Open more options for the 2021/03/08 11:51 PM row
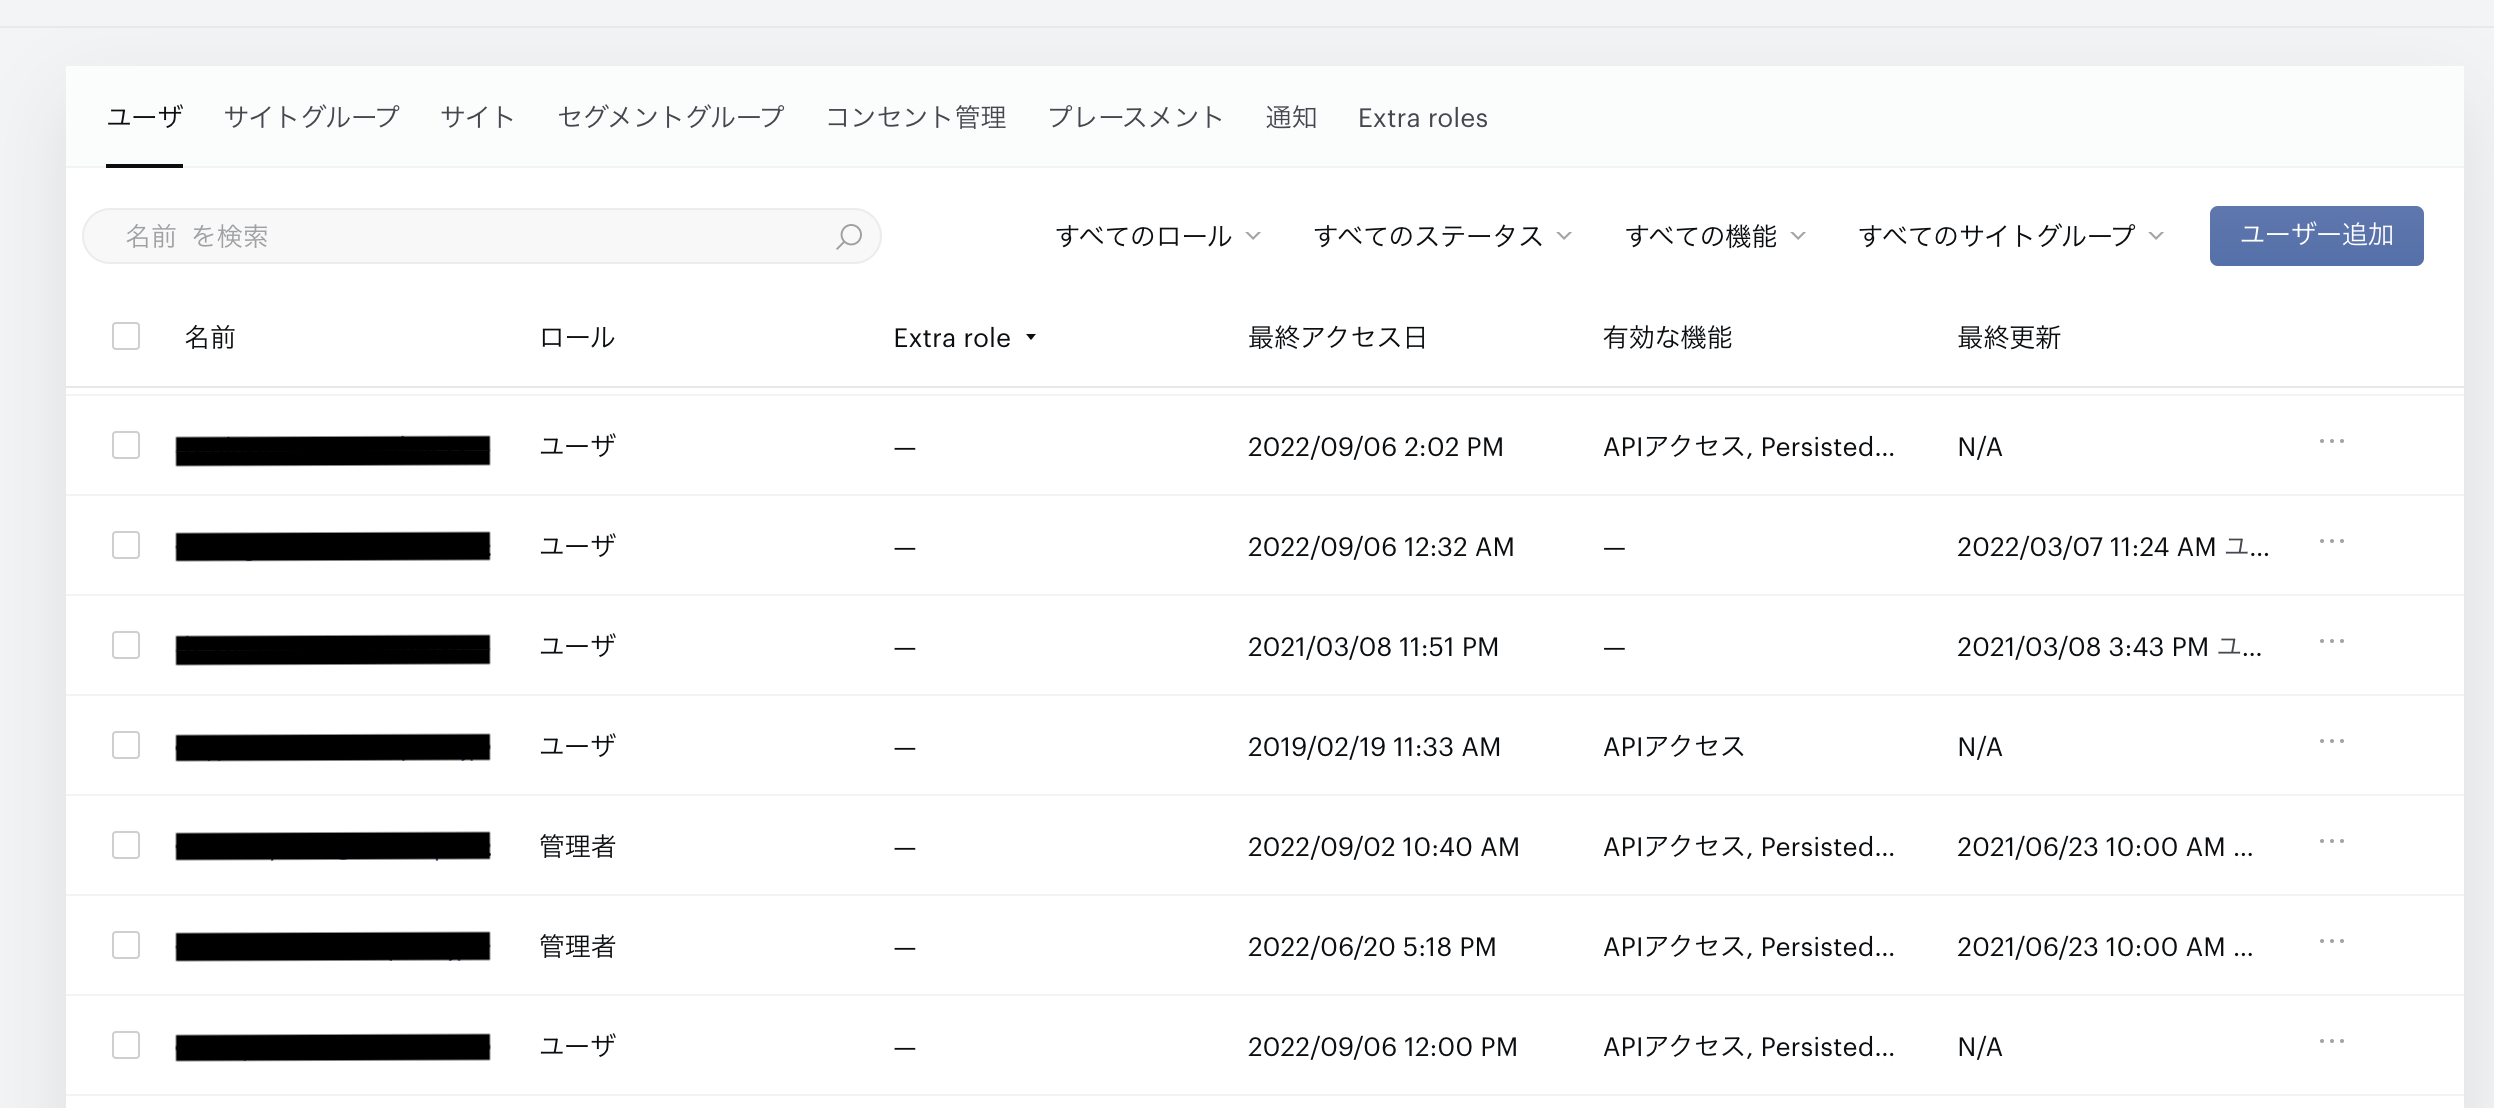This screenshot has height=1108, width=2494. click(2331, 641)
